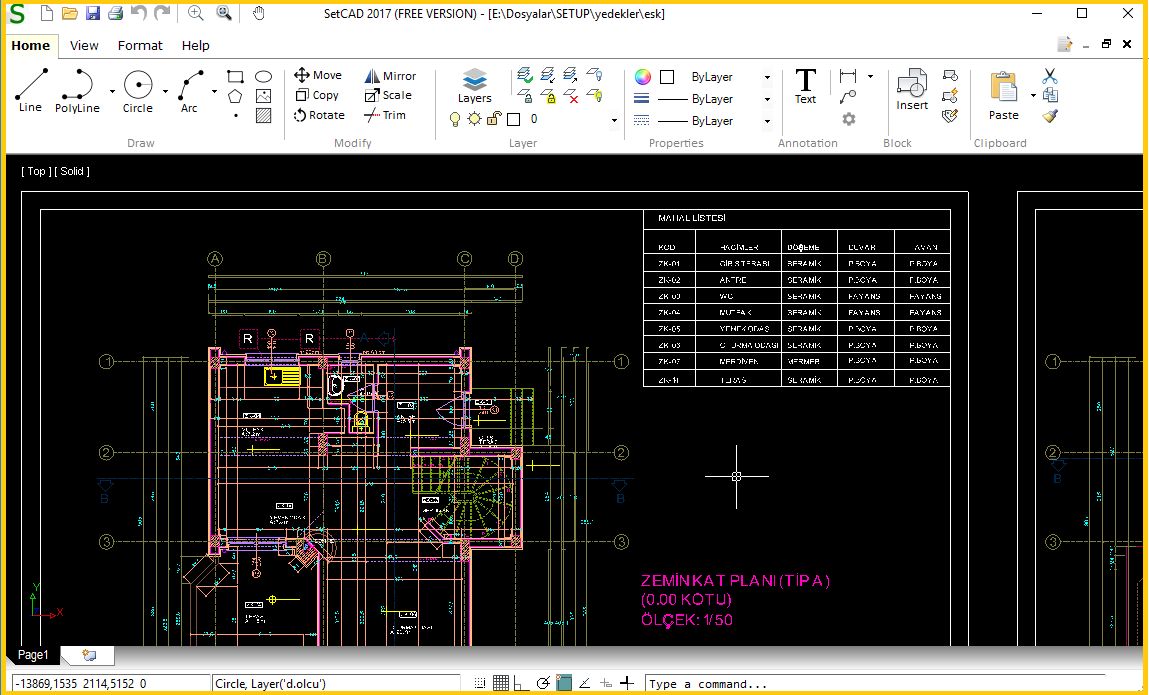Toggle the layer light bulb visibility

[455, 118]
